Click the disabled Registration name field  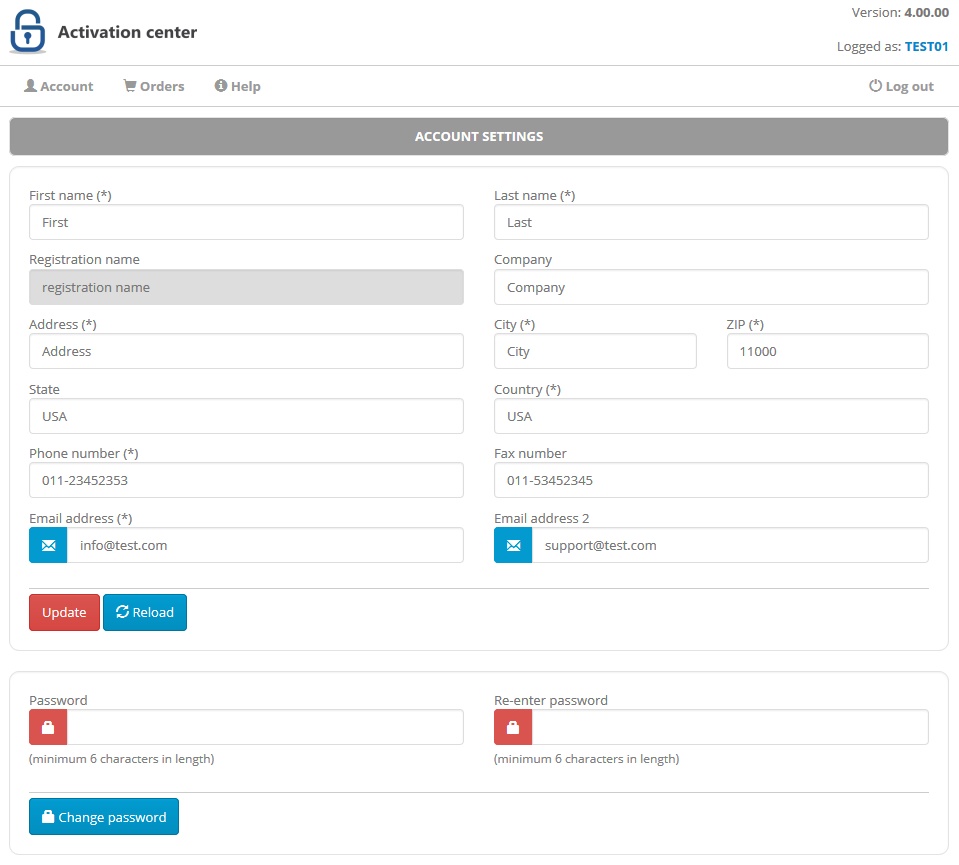tap(246, 287)
